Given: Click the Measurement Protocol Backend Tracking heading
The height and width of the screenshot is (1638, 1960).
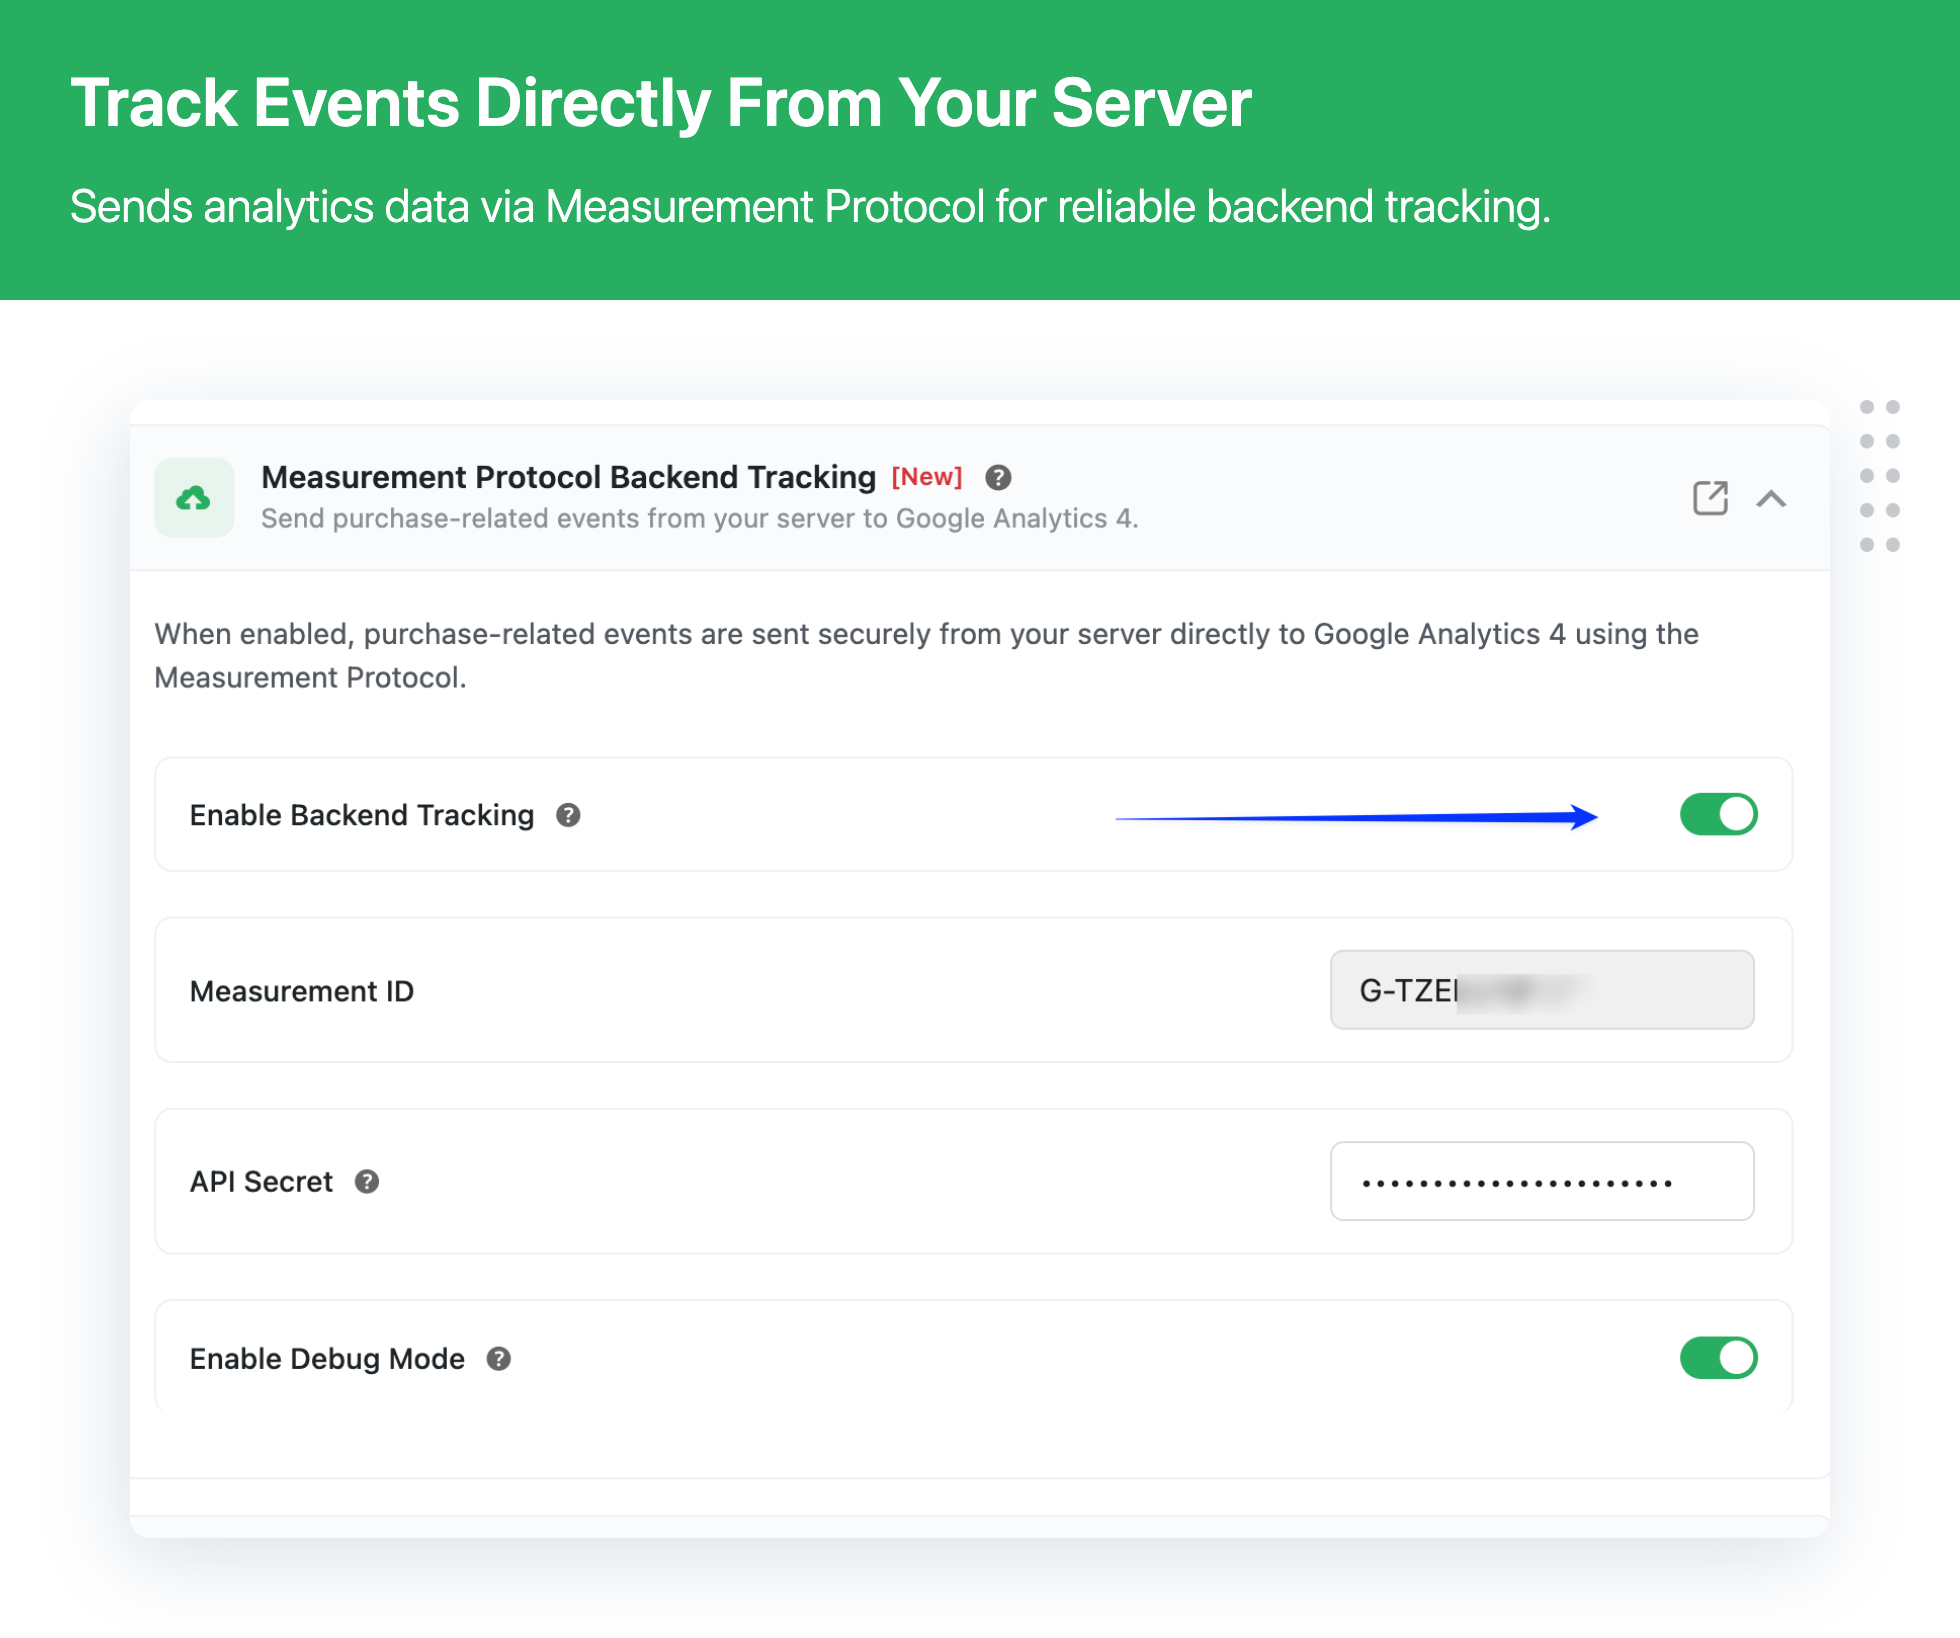Looking at the screenshot, I should pos(569,478).
